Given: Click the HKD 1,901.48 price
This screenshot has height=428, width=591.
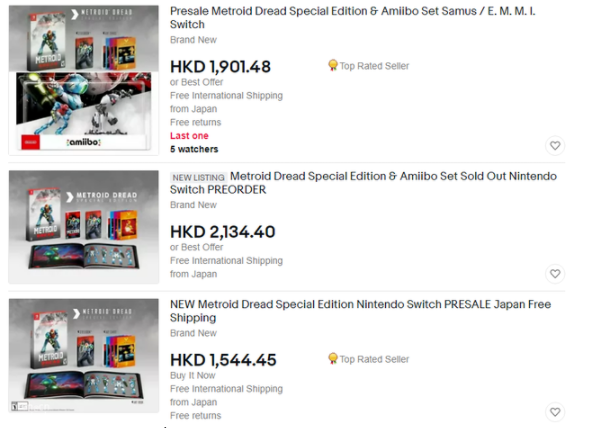Looking at the screenshot, I should point(220,67).
